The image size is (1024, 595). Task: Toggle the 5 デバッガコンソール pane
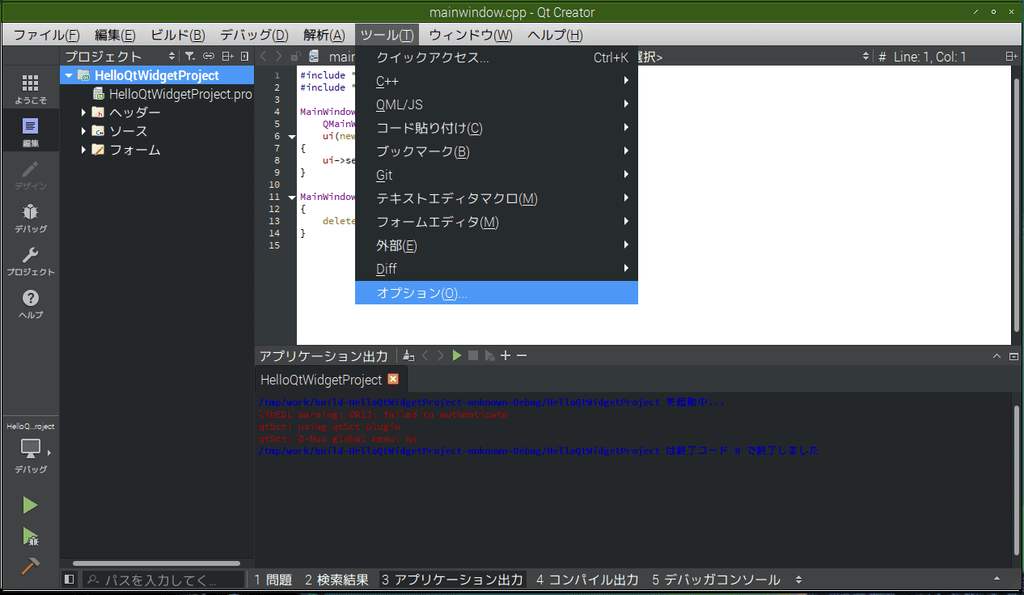pos(716,579)
